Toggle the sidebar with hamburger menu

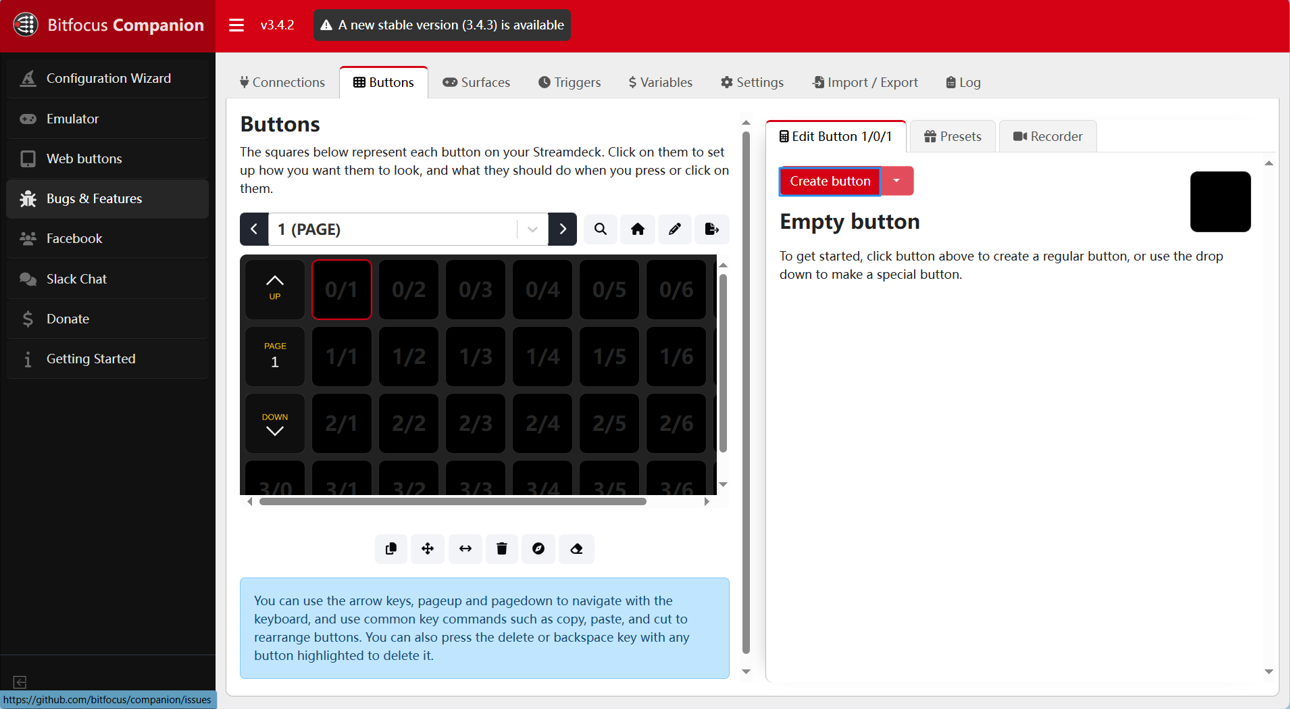236,25
